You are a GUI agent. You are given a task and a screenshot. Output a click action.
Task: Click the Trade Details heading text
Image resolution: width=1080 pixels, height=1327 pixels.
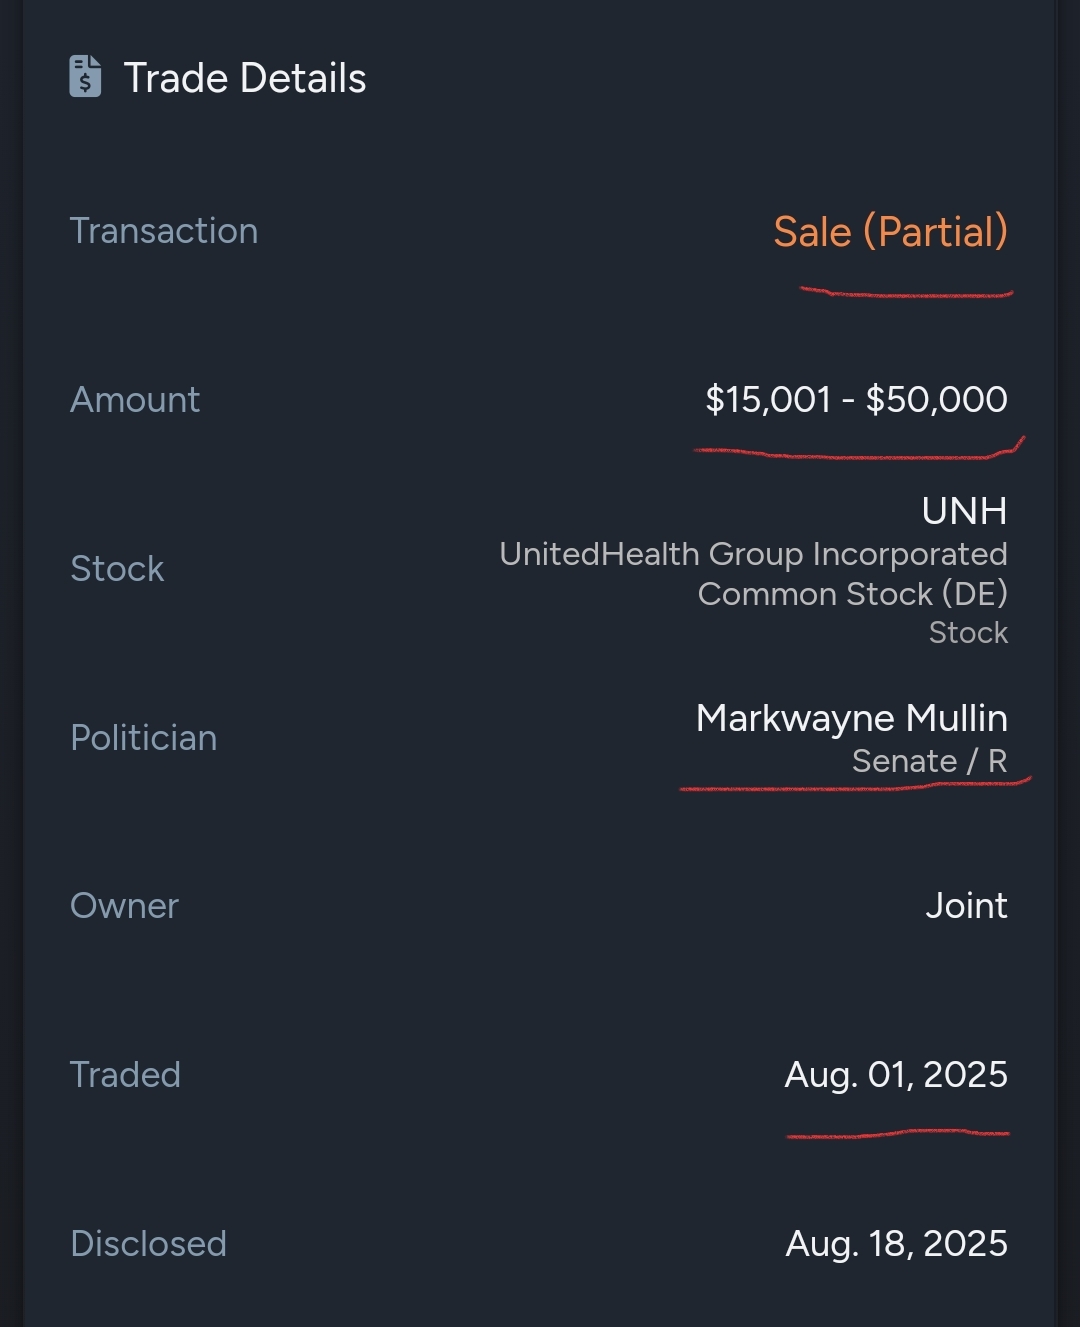coord(244,78)
